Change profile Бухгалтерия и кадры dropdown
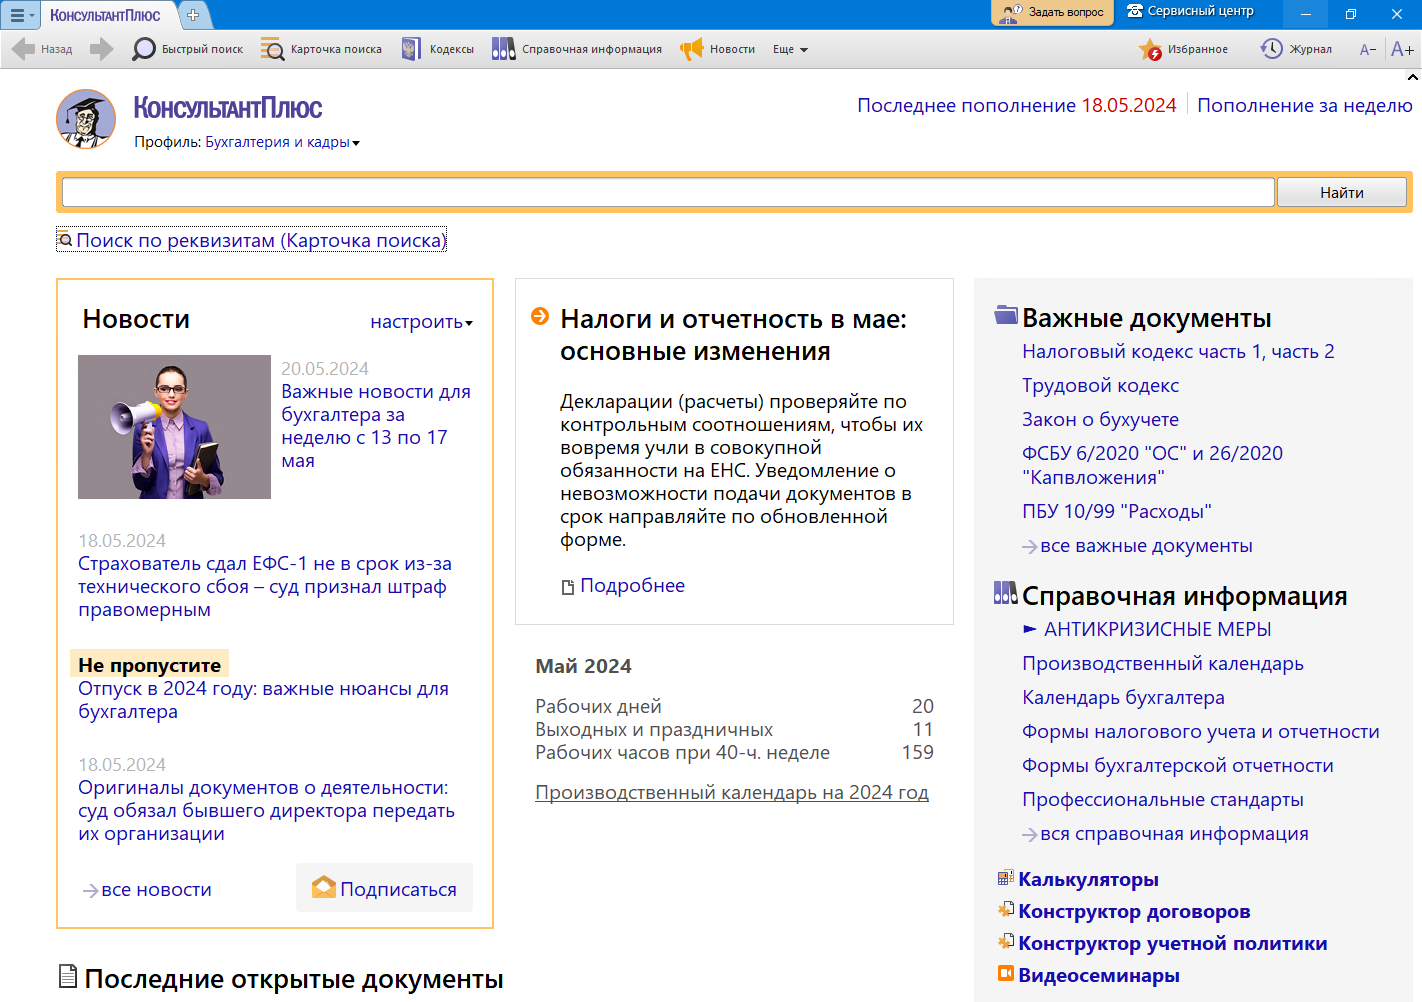 pos(282,142)
